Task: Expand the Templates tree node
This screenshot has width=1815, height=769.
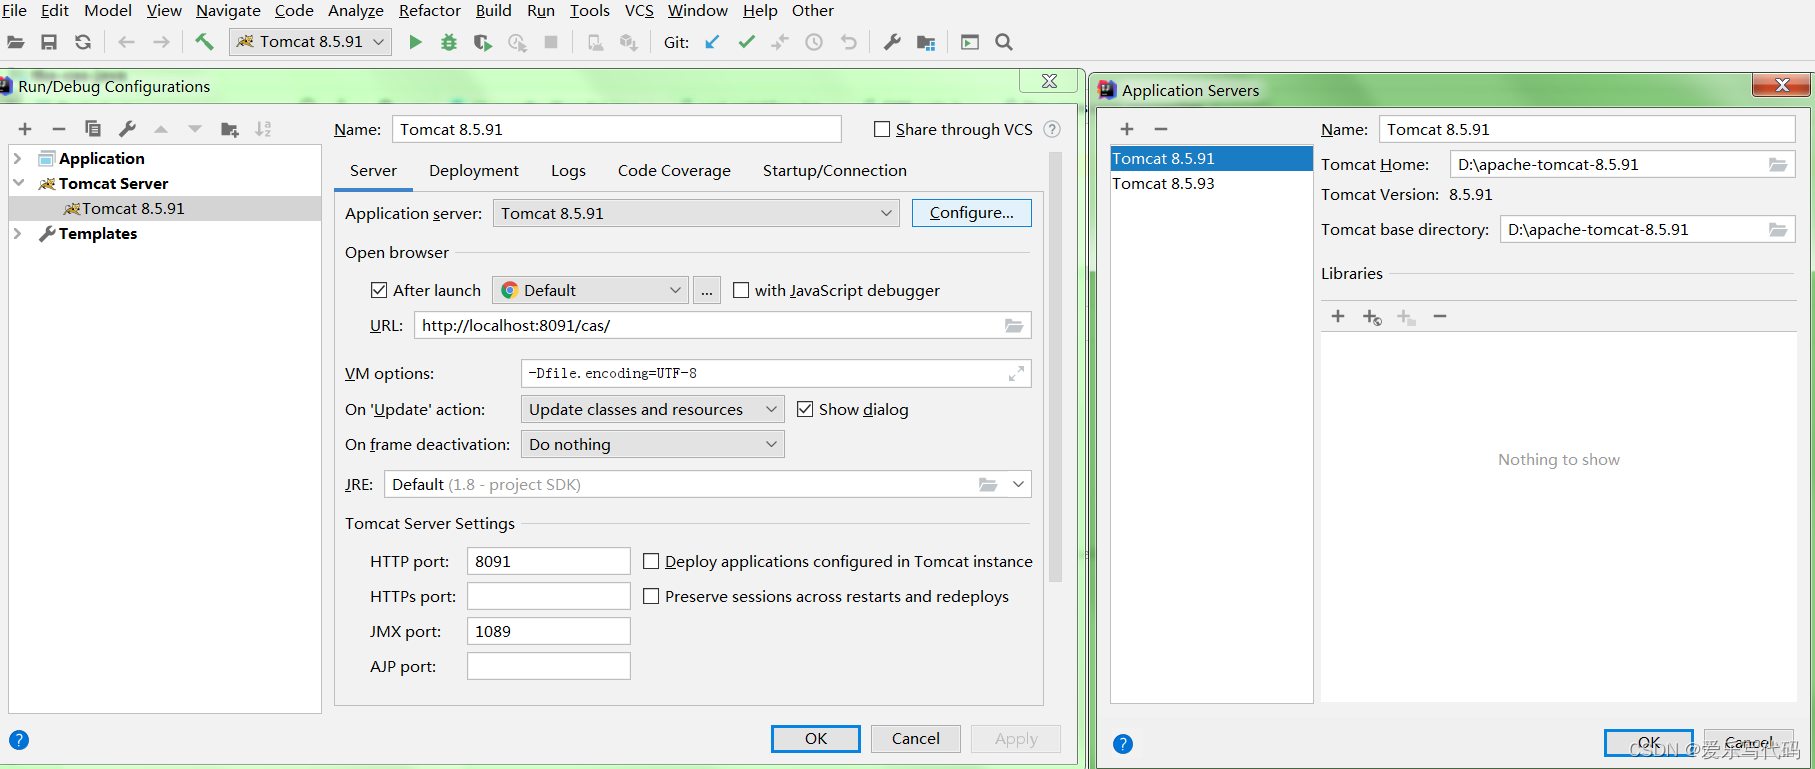Action: point(17,233)
